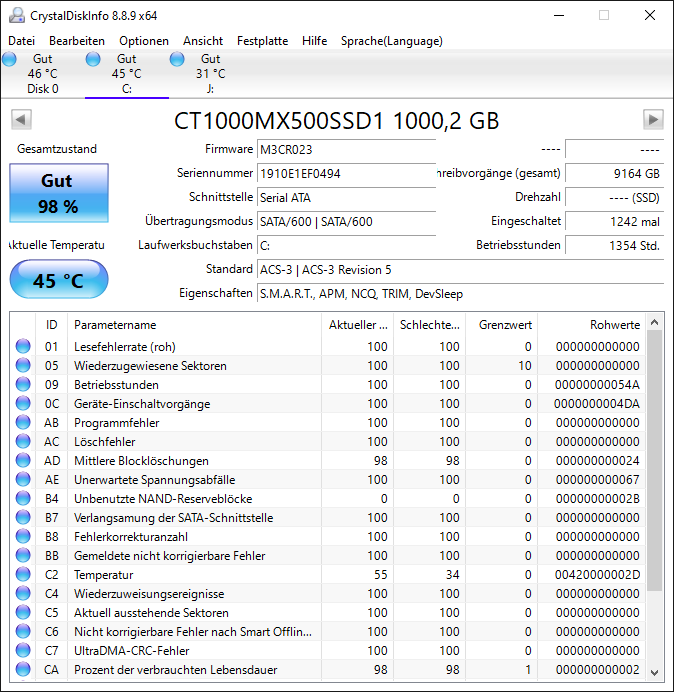The height and width of the screenshot is (692, 674).
Task: Click the serial number field 1910E1EF0494
Action: 346,173
